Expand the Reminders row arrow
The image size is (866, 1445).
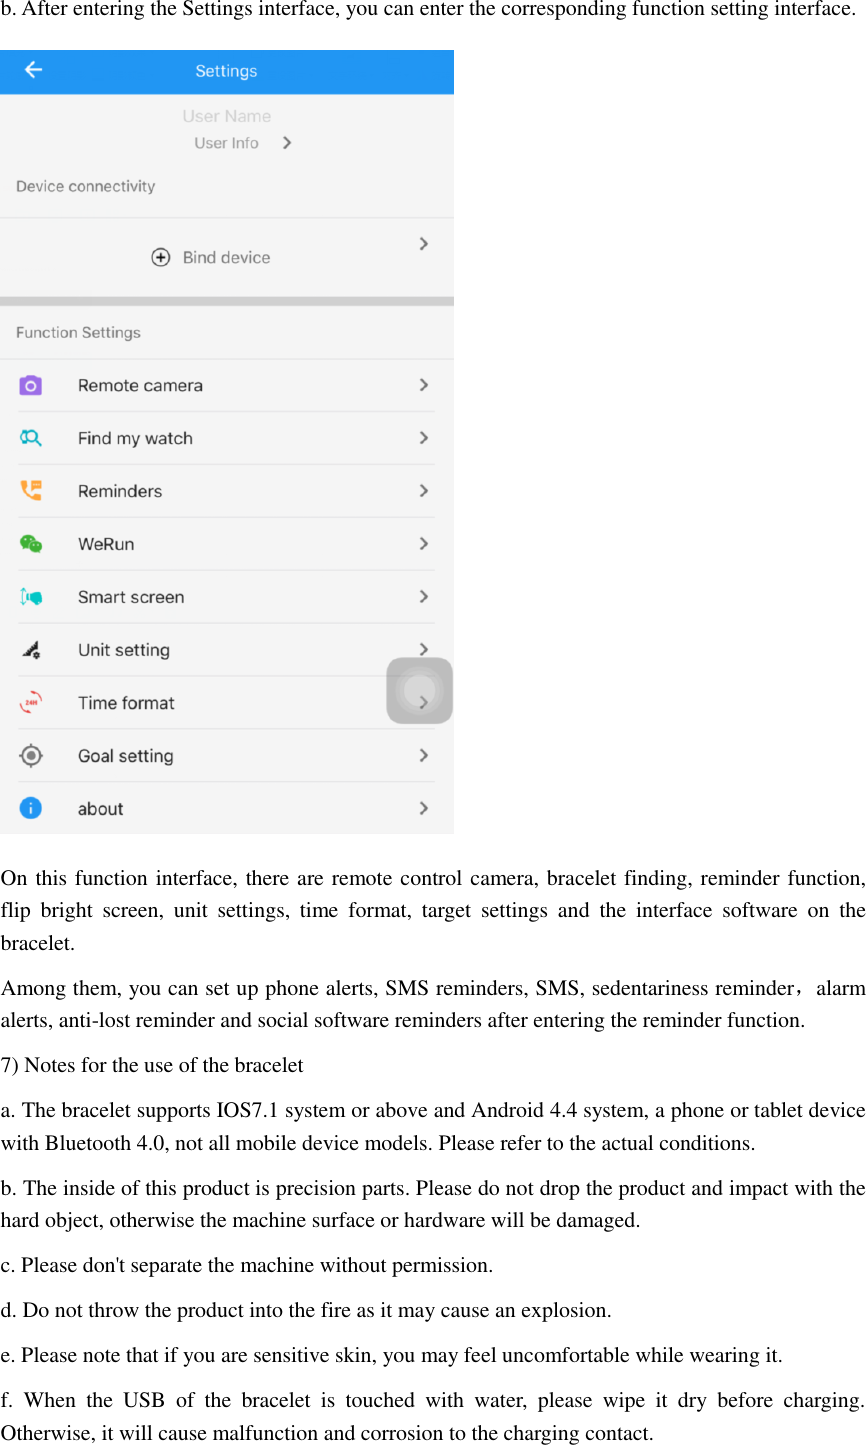pos(422,491)
